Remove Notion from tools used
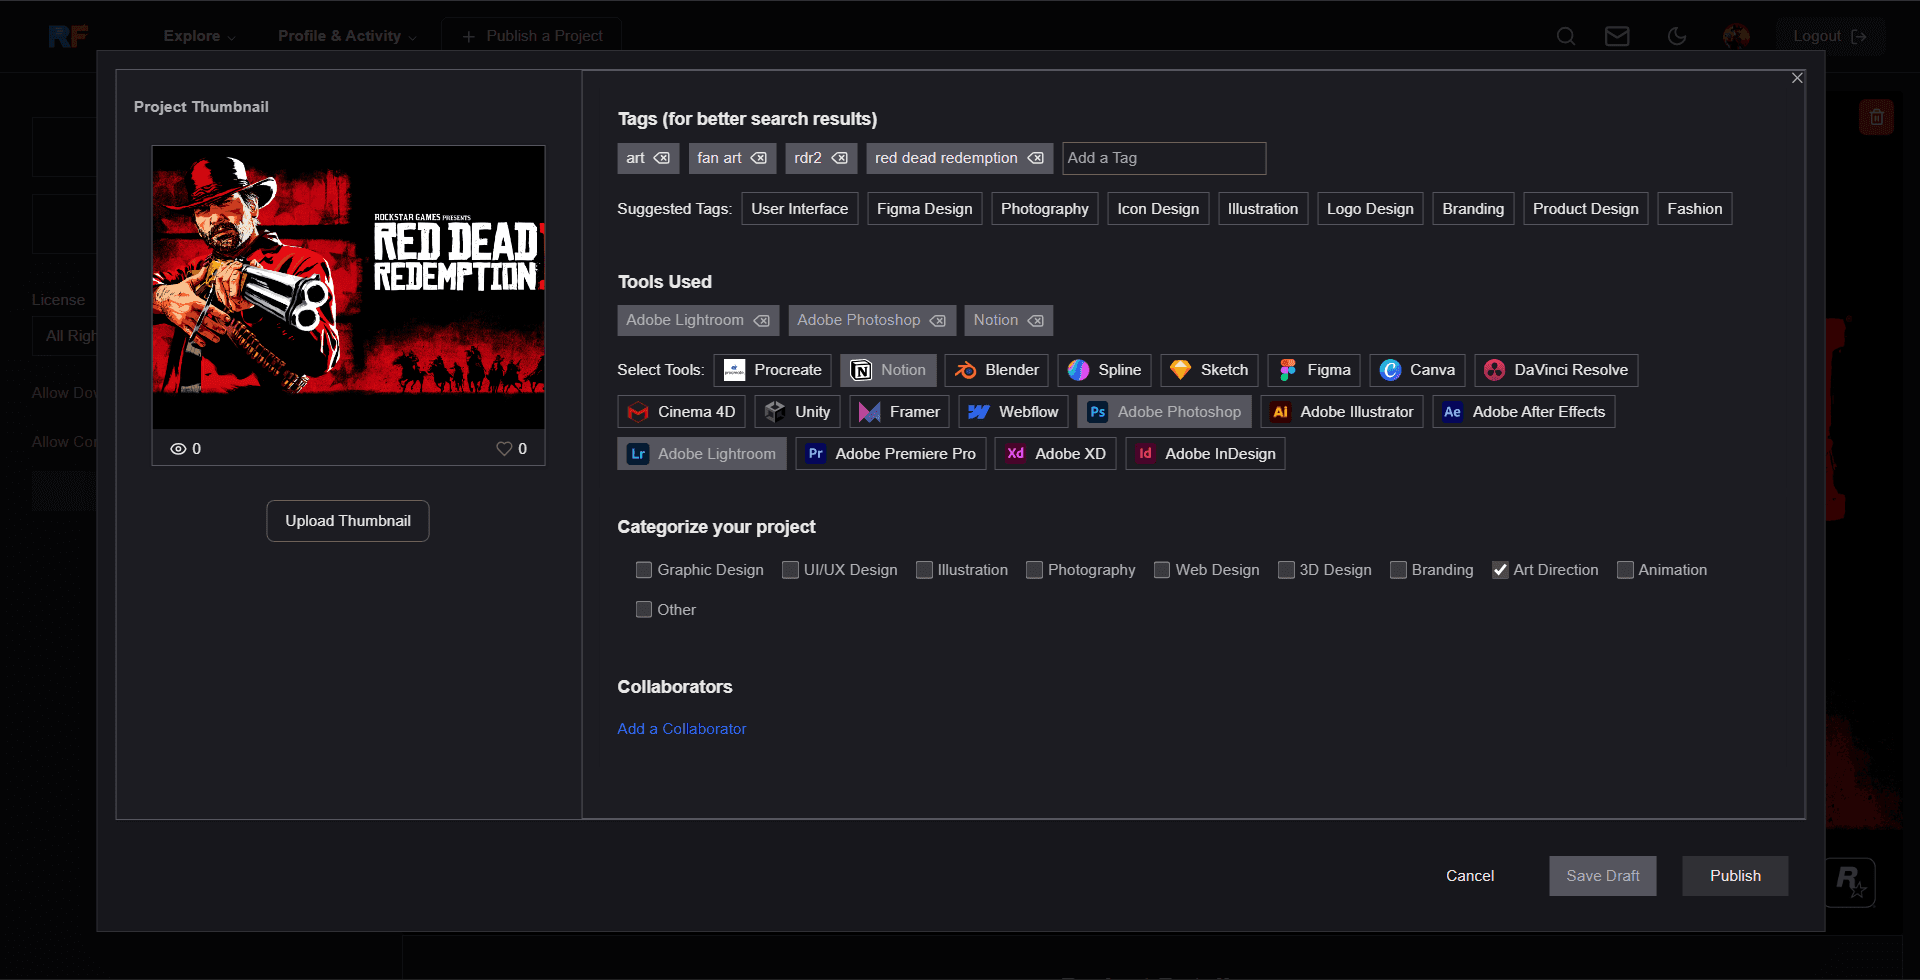Image resolution: width=1920 pixels, height=980 pixels. pos(1035,321)
